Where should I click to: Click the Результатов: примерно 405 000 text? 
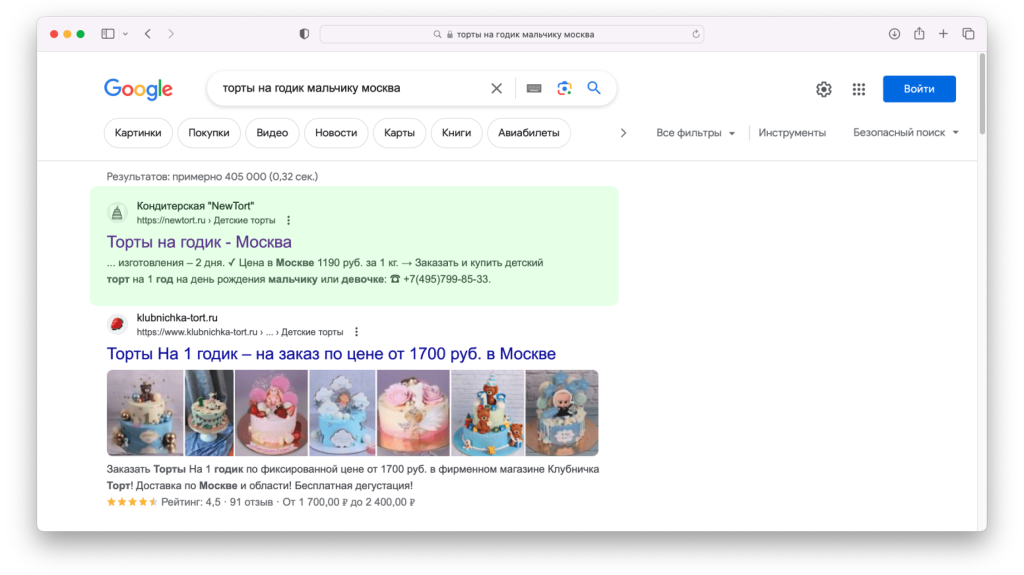(212, 176)
